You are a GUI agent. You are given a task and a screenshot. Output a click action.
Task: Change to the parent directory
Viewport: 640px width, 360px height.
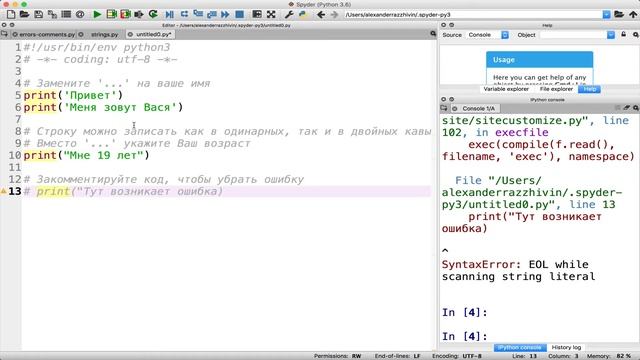pos(633,15)
